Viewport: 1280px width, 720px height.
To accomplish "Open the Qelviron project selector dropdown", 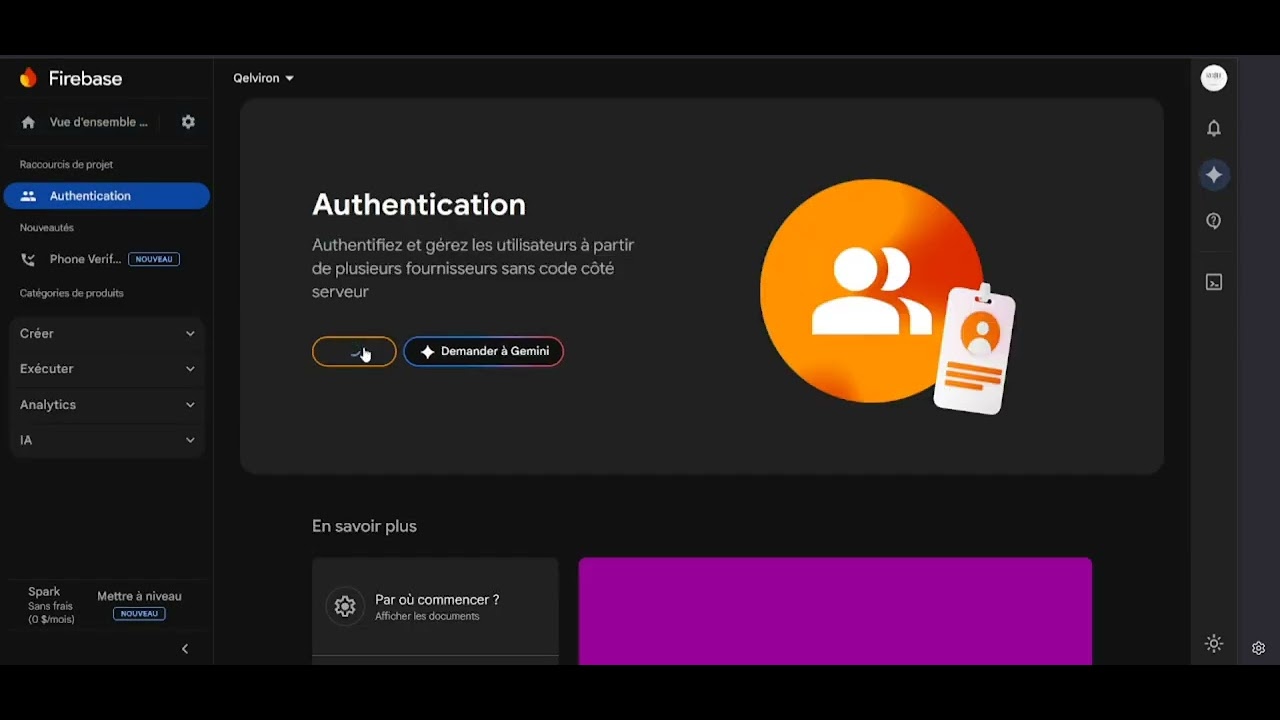I will 263,78.
